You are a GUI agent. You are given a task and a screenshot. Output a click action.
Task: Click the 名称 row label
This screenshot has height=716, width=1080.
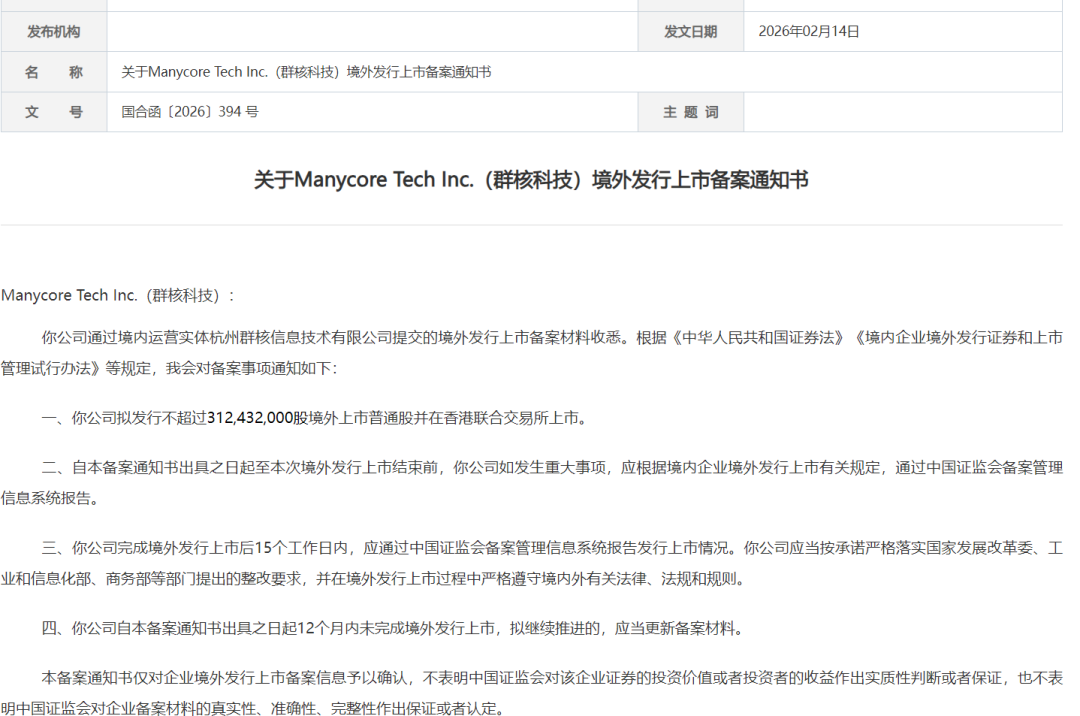(52, 71)
